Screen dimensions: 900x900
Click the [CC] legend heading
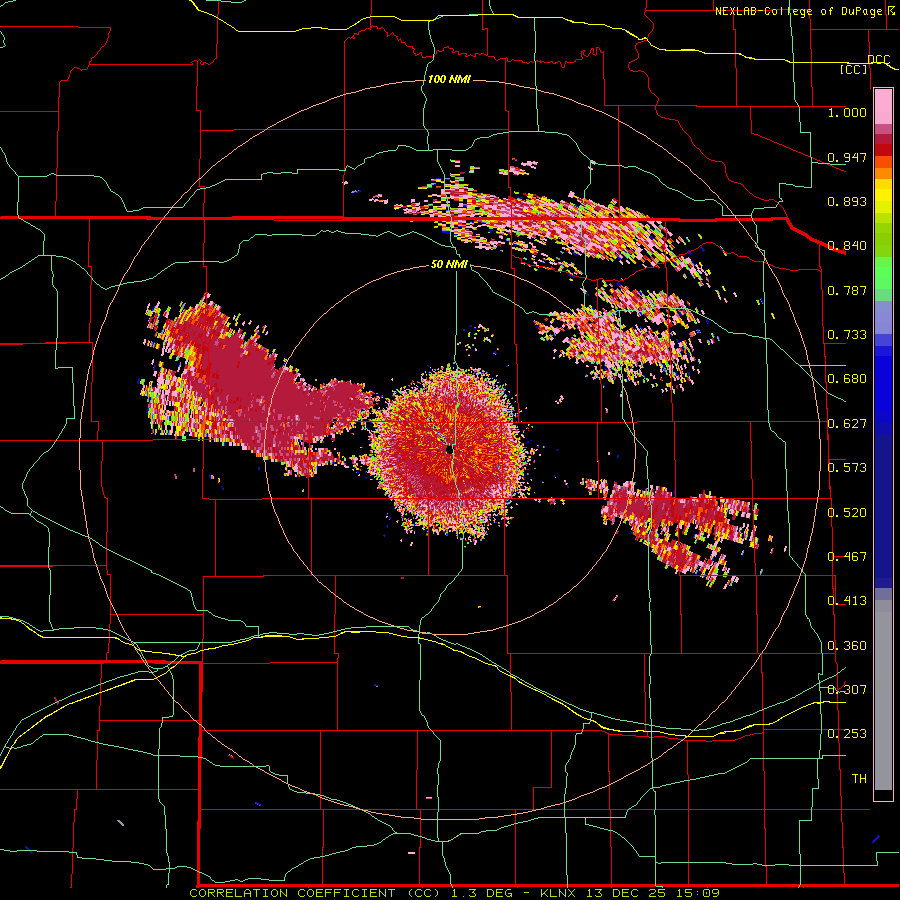click(854, 69)
